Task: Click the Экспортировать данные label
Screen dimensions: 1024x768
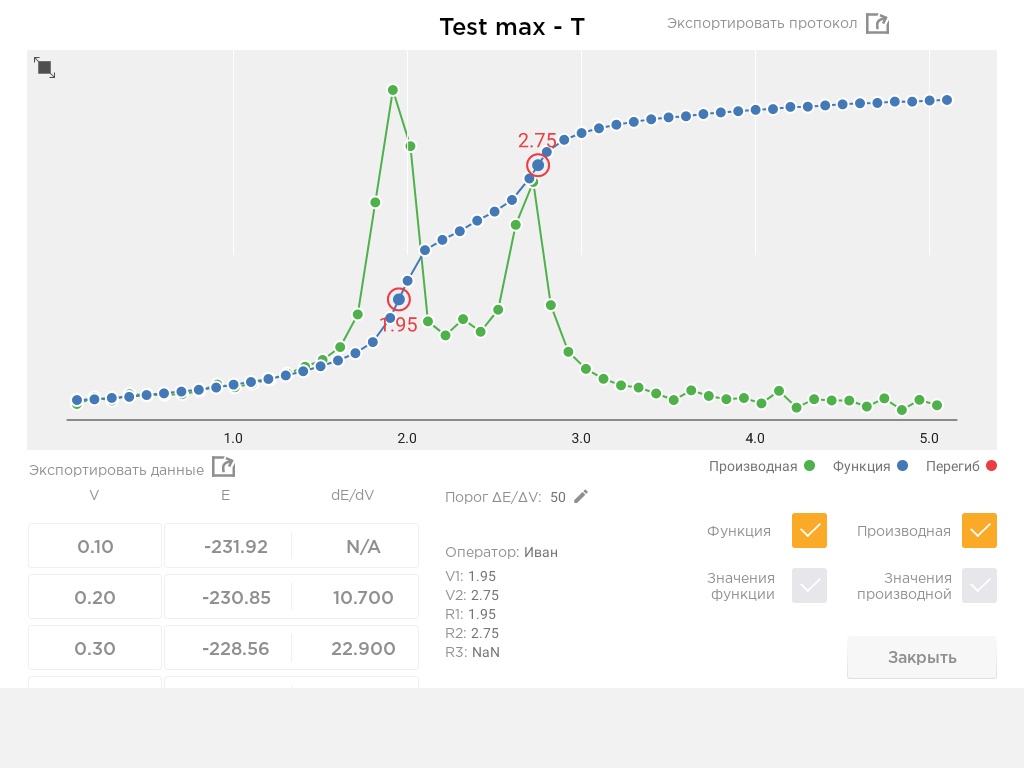Action: (x=116, y=470)
